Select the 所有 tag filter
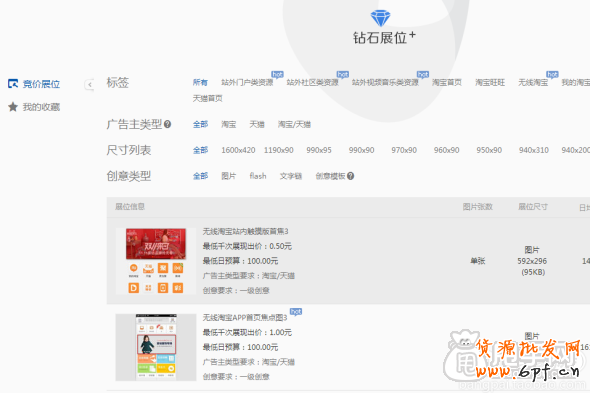Image resolution: width=590 pixels, height=393 pixels. click(200, 82)
